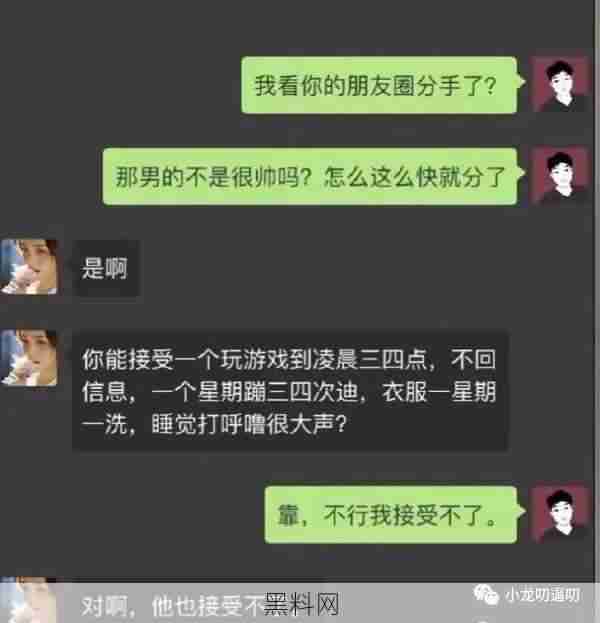Click the scrollbar strip along the right edge
Image resolution: width=600 pixels, height=623 pixels.
click(597, 312)
